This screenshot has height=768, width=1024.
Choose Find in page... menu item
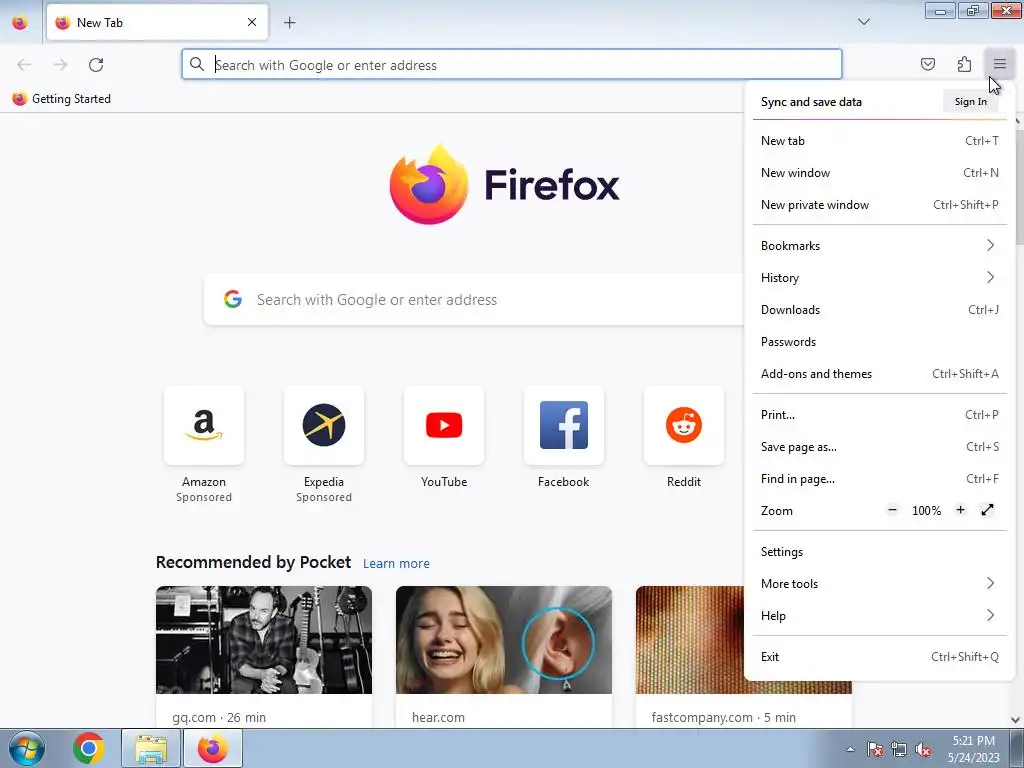click(x=879, y=479)
